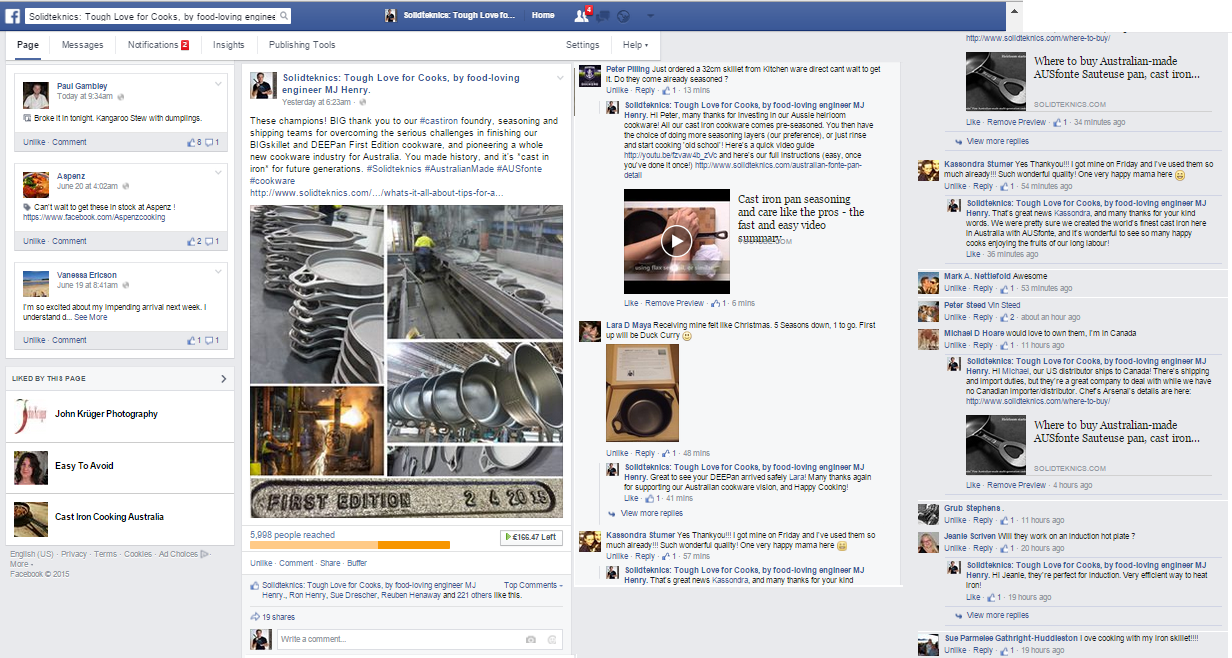Open options chevron on Paul Gambley's post
Viewport: 1232px width, 658px height.
[218, 86]
